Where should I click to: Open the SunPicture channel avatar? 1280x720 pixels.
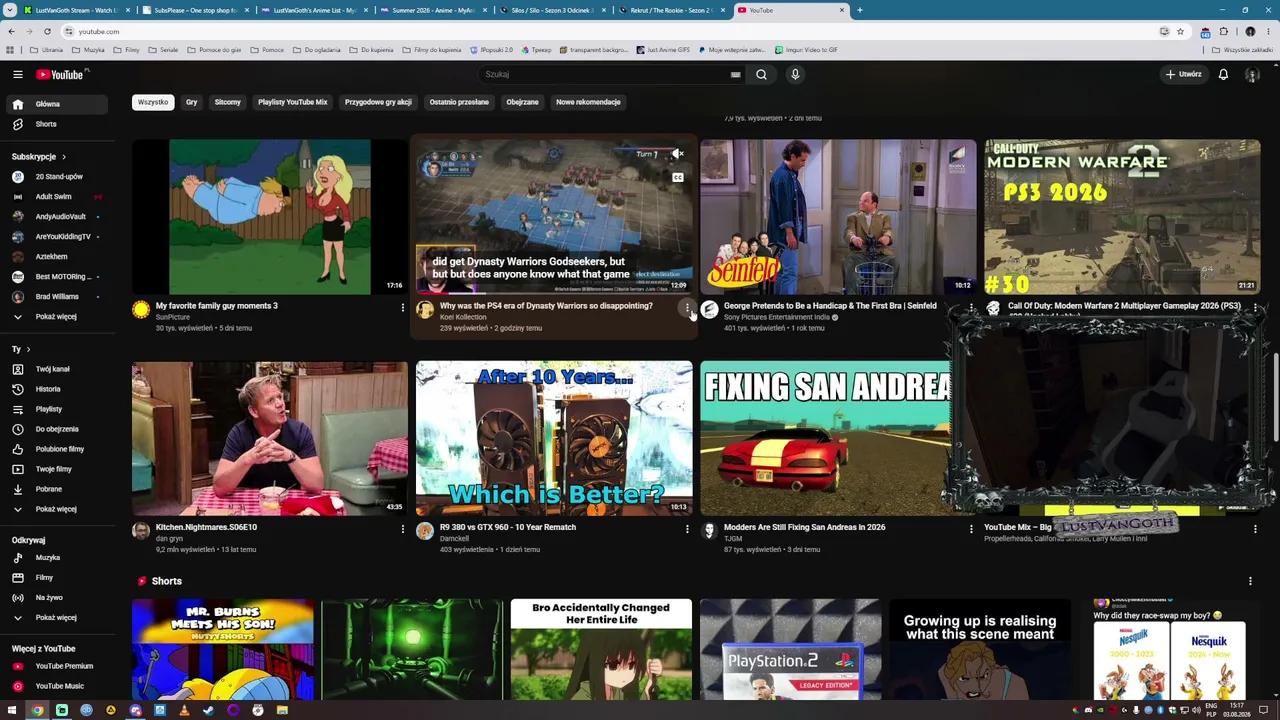(x=141, y=310)
